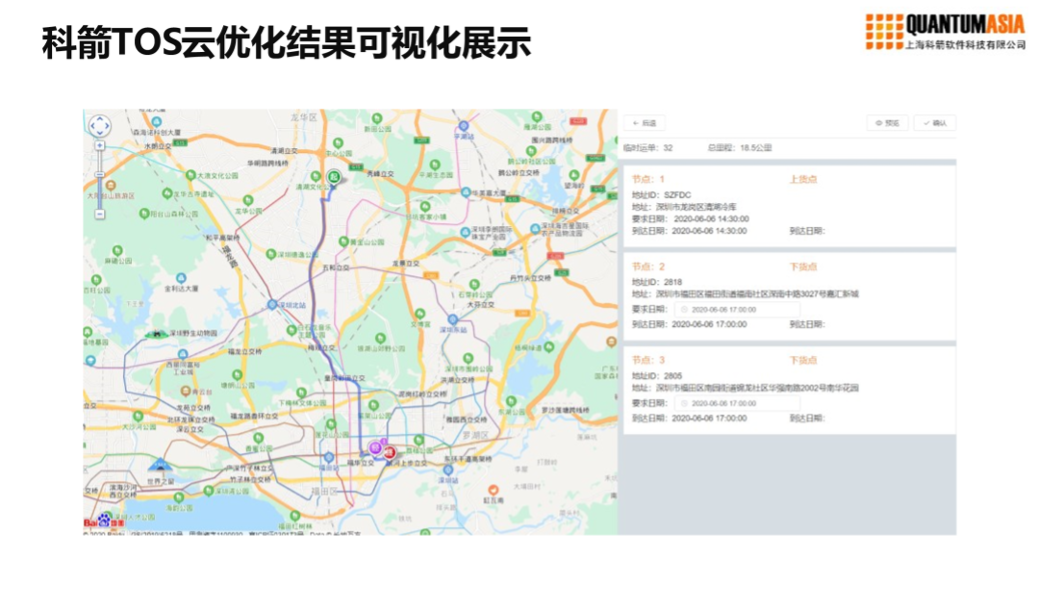
Task: Click the green start marker on route
Action: [x=335, y=177]
